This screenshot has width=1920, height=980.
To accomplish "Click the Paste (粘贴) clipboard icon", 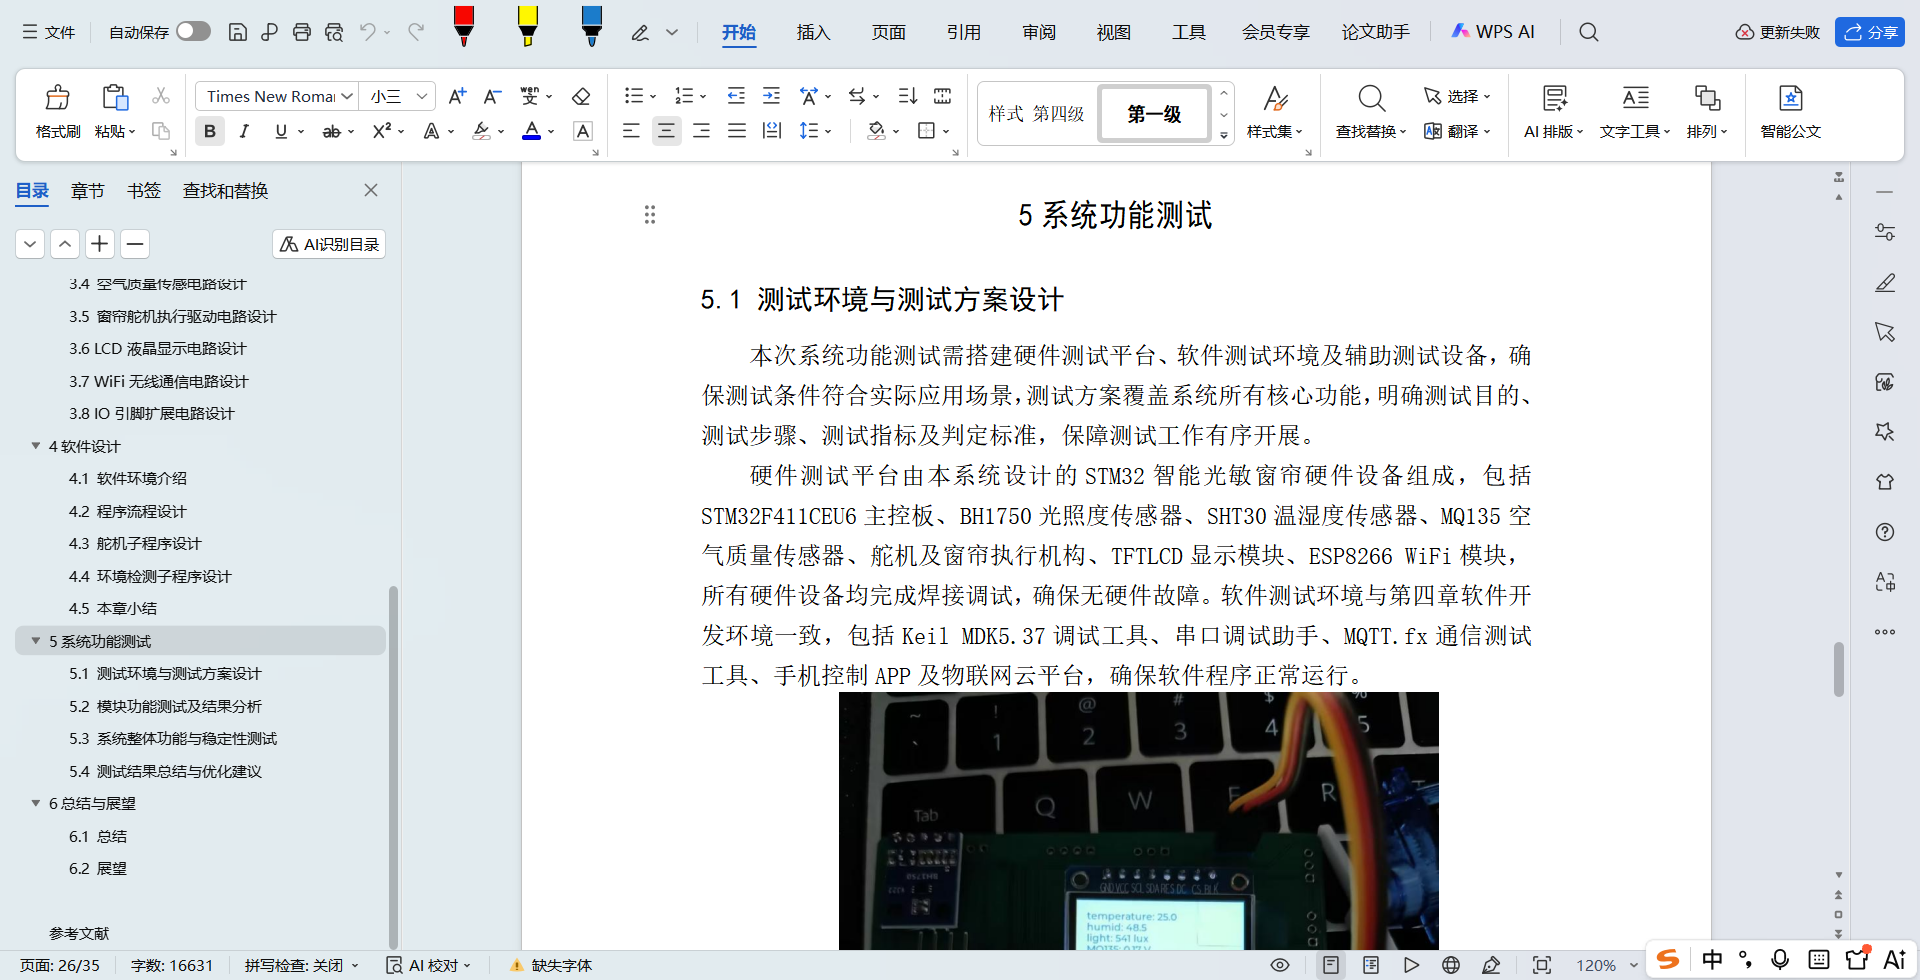I will (x=115, y=98).
